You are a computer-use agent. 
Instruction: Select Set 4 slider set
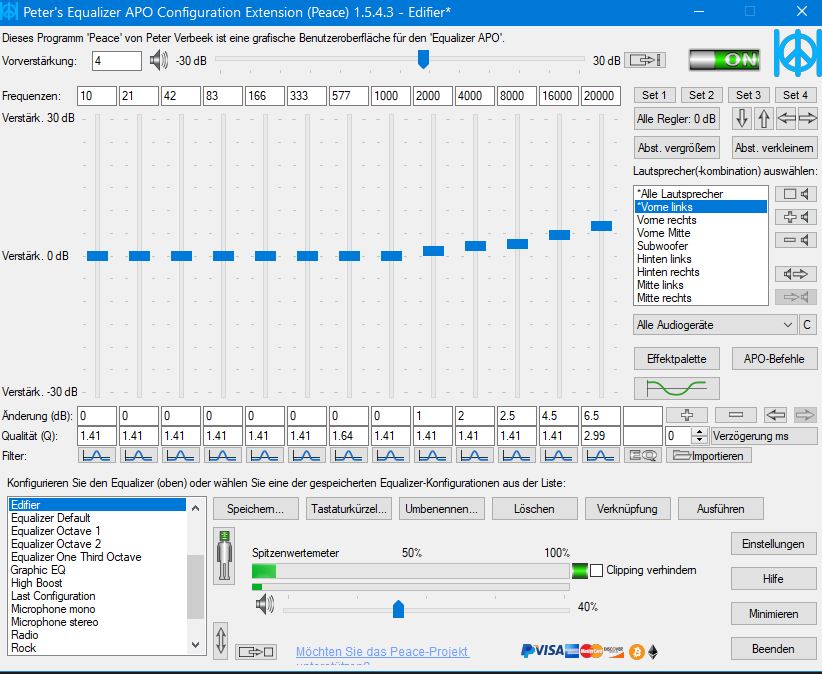click(x=795, y=95)
